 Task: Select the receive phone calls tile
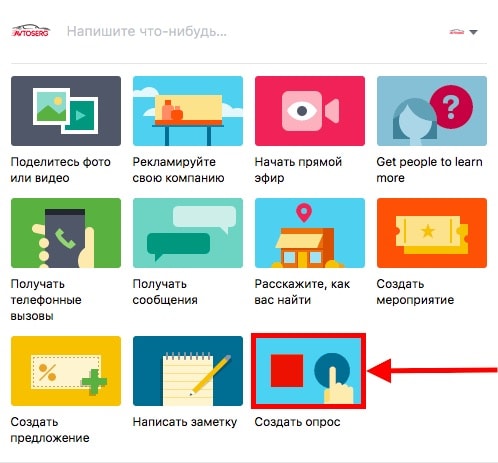tap(66, 233)
